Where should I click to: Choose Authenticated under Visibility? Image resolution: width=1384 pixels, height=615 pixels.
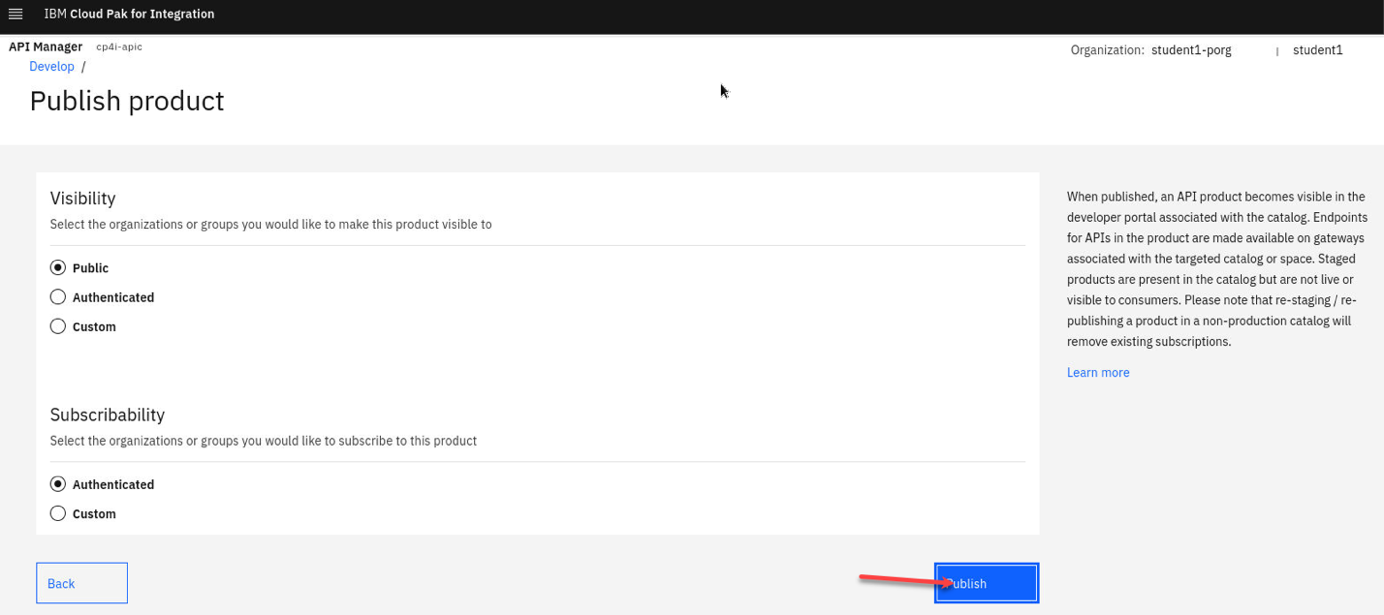click(58, 297)
